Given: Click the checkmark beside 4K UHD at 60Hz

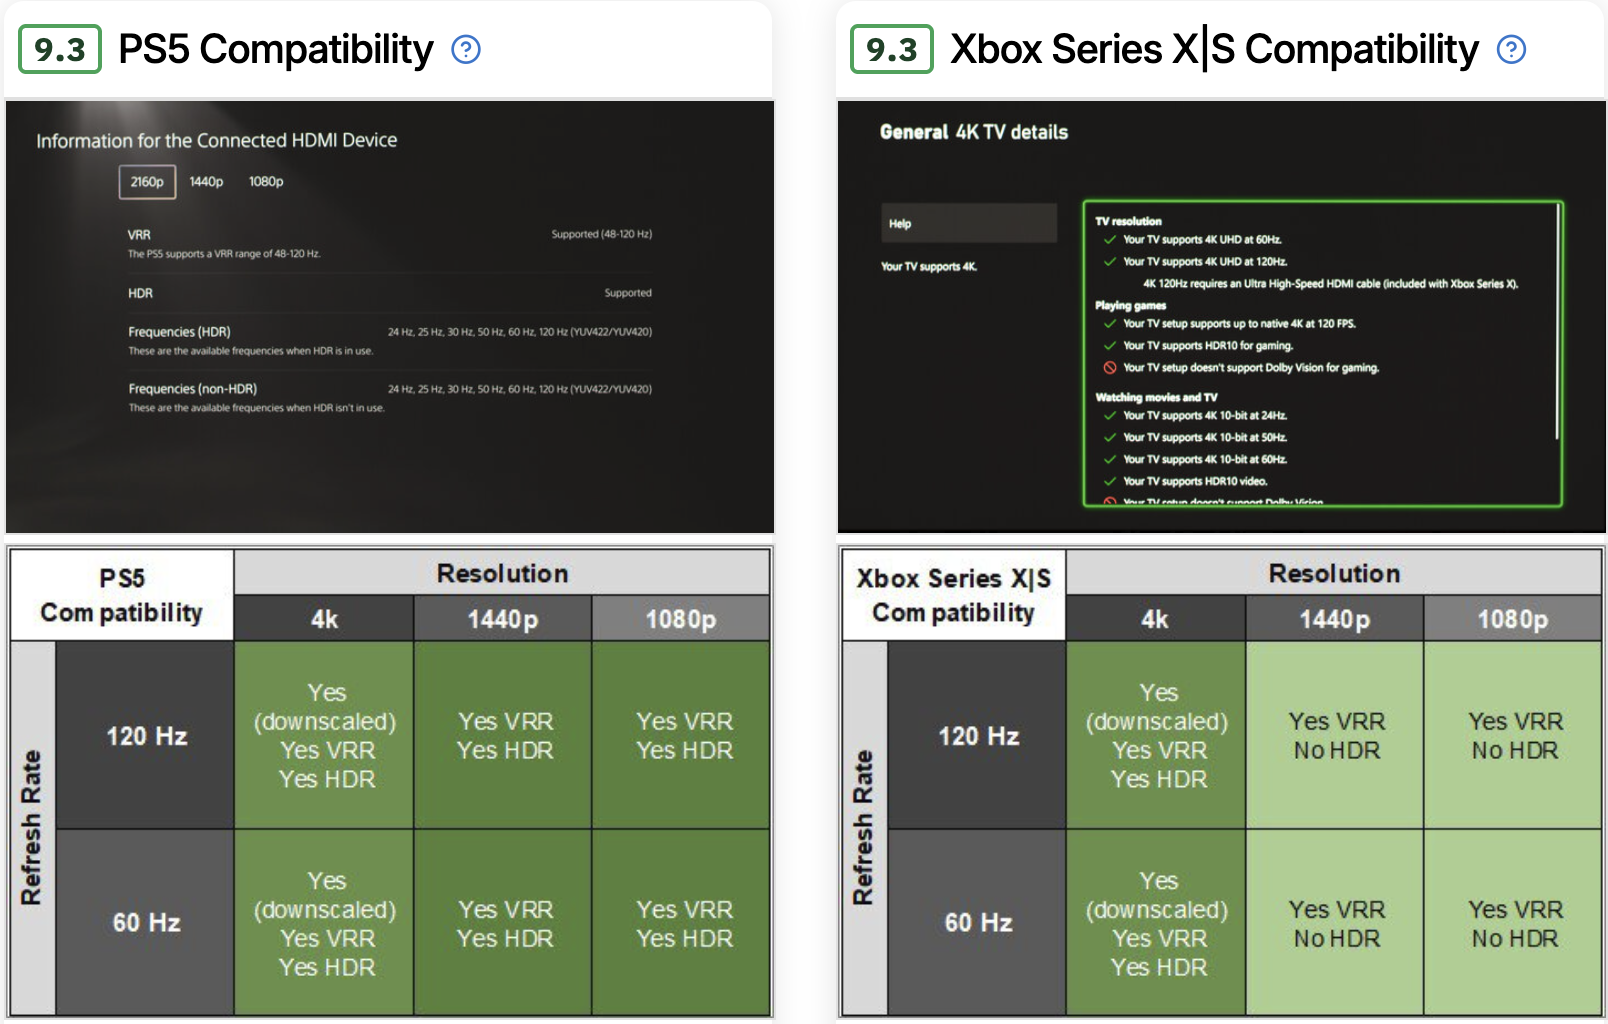Looking at the screenshot, I should pos(1109,240).
